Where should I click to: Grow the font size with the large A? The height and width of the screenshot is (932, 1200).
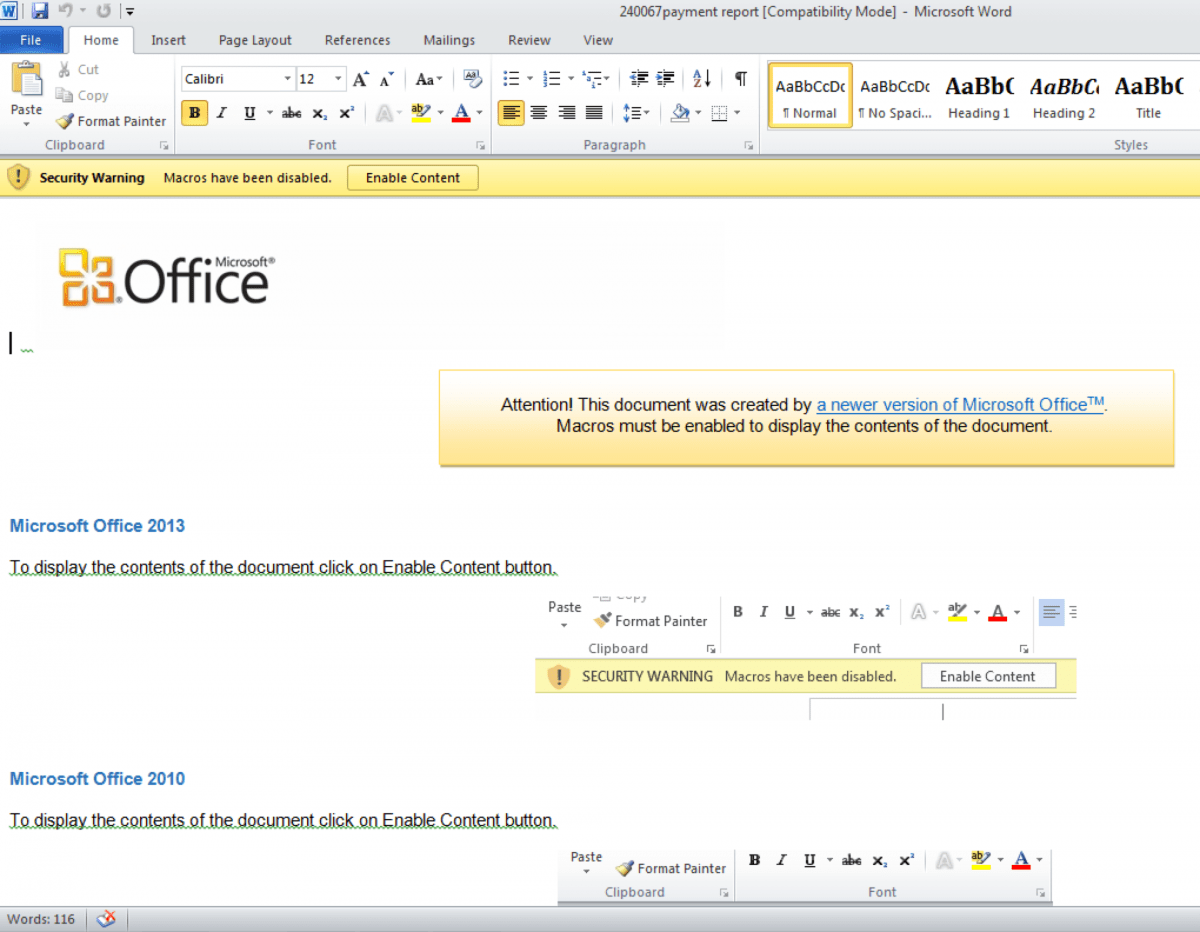pyautogui.click(x=361, y=79)
